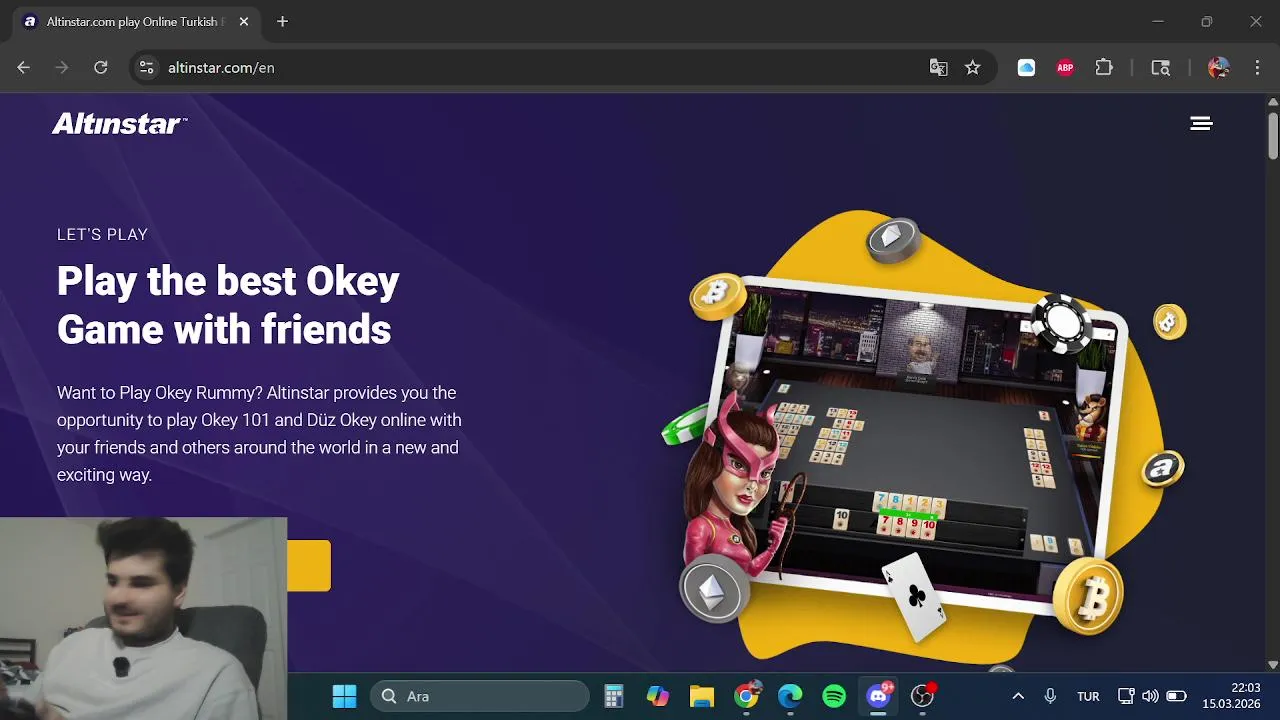Open the volume tray icon
The image size is (1280, 720).
pos(1150,696)
